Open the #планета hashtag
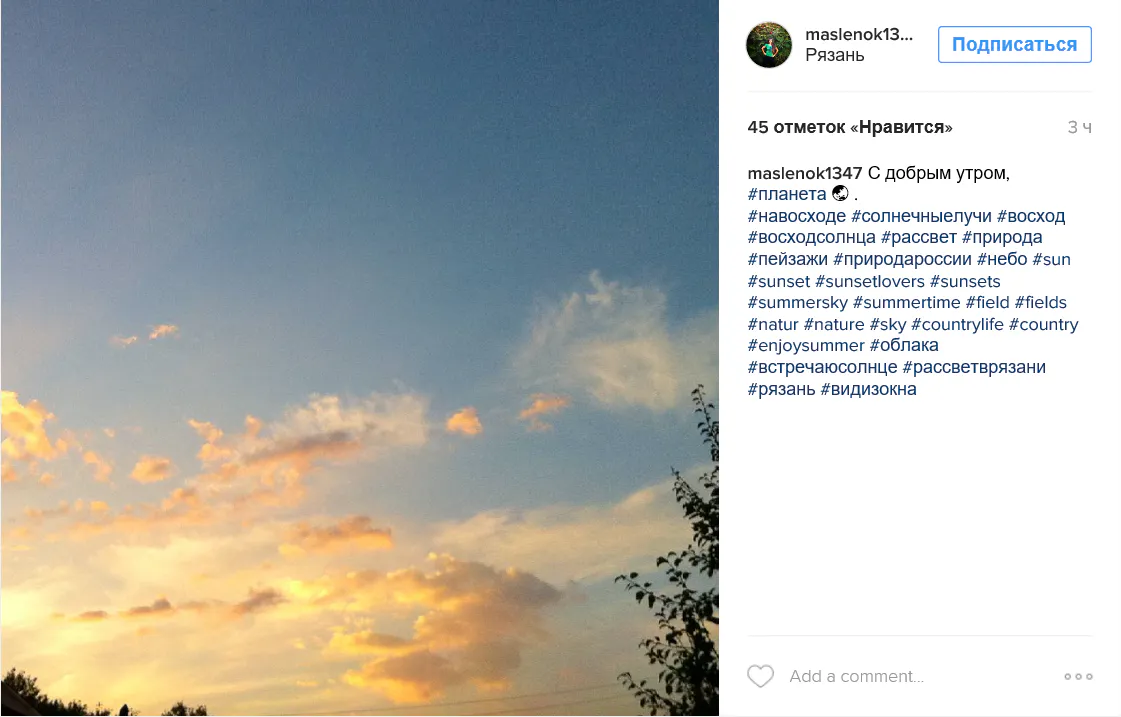Screen dimensions: 1121x717 [x=786, y=194]
